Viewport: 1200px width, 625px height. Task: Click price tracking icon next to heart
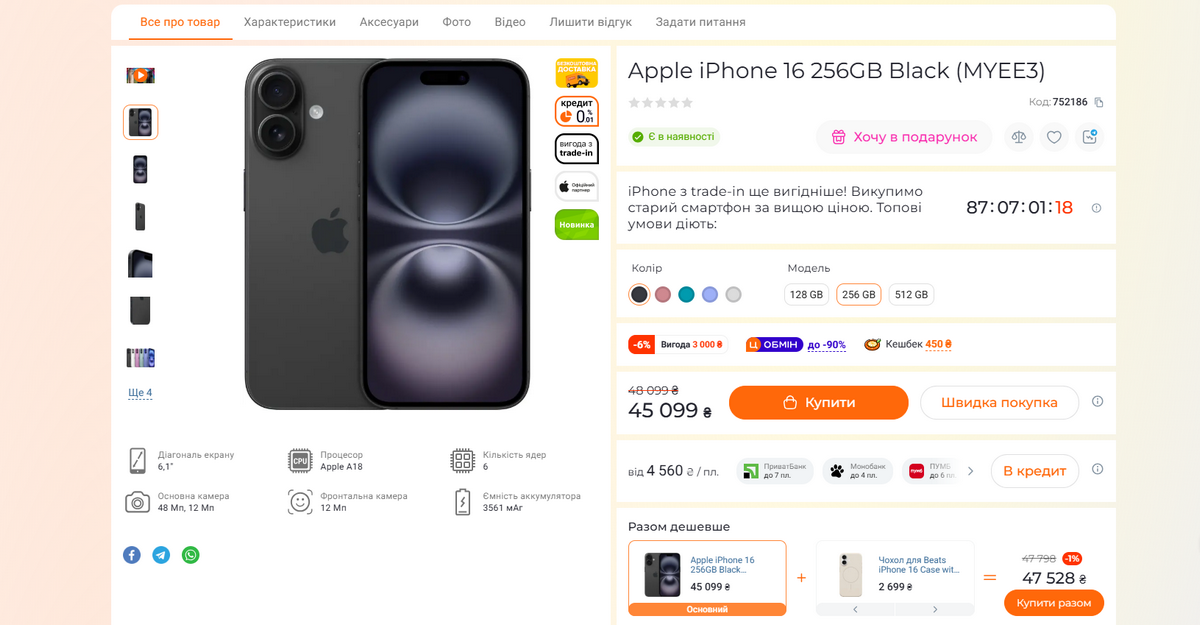tap(1089, 137)
